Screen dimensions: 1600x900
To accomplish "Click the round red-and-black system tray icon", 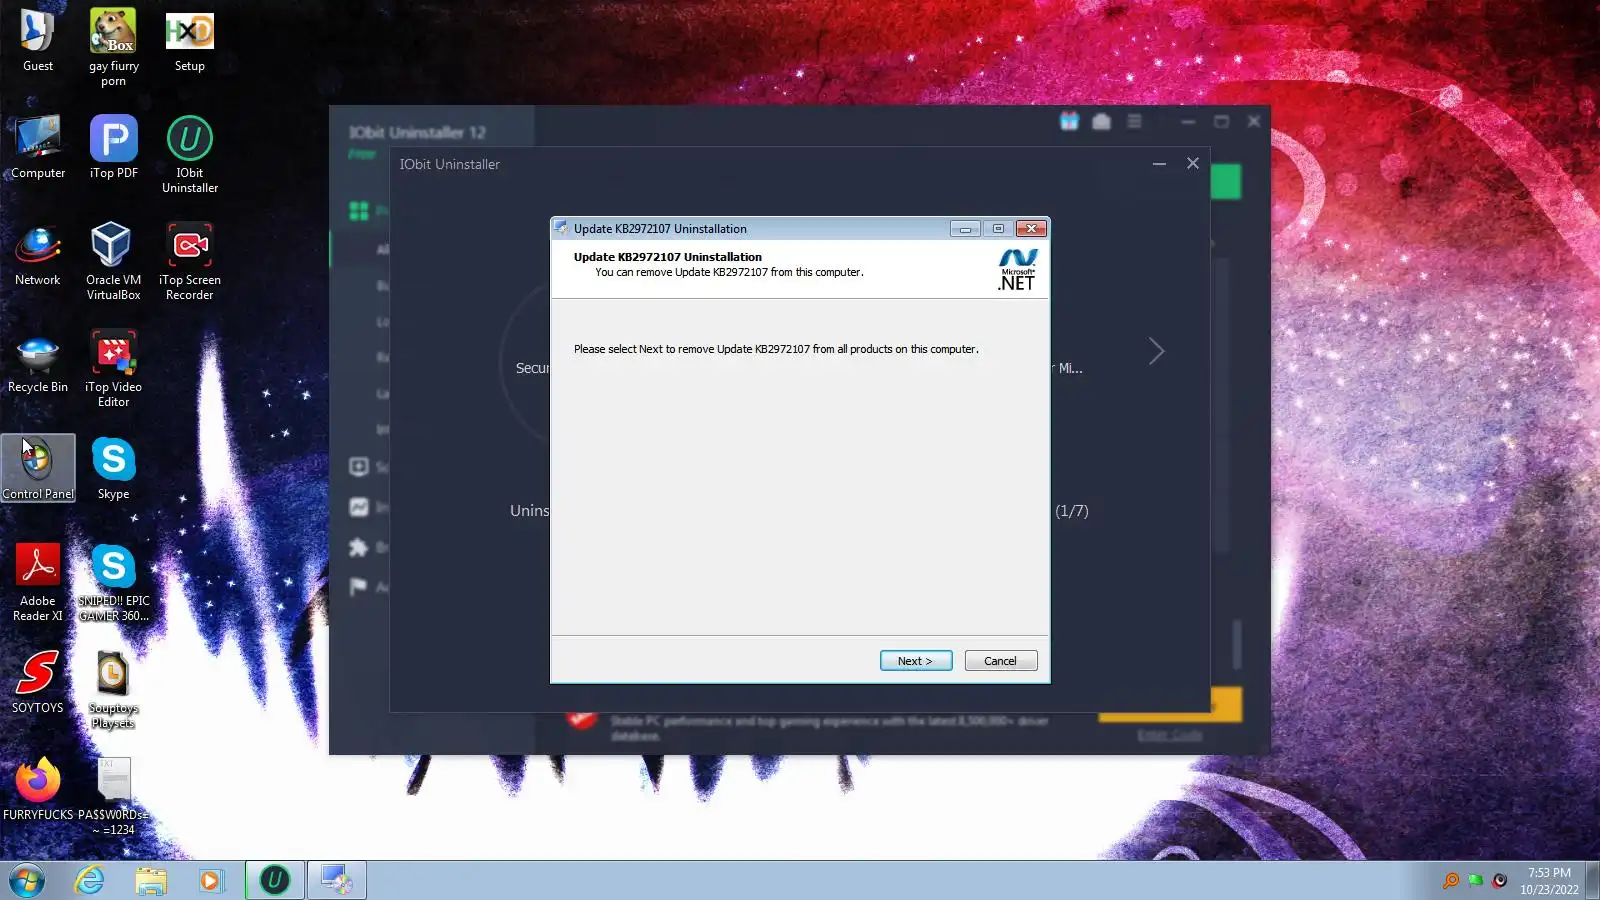I will (1500, 881).
